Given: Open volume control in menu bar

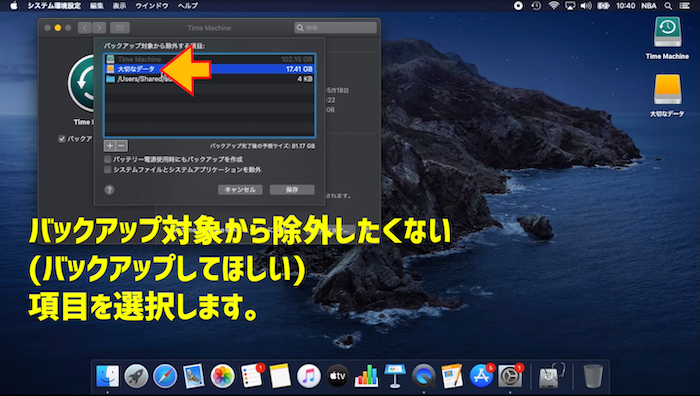Looking at the screenshot, I should pyautogui.click(x=586, y=6).
